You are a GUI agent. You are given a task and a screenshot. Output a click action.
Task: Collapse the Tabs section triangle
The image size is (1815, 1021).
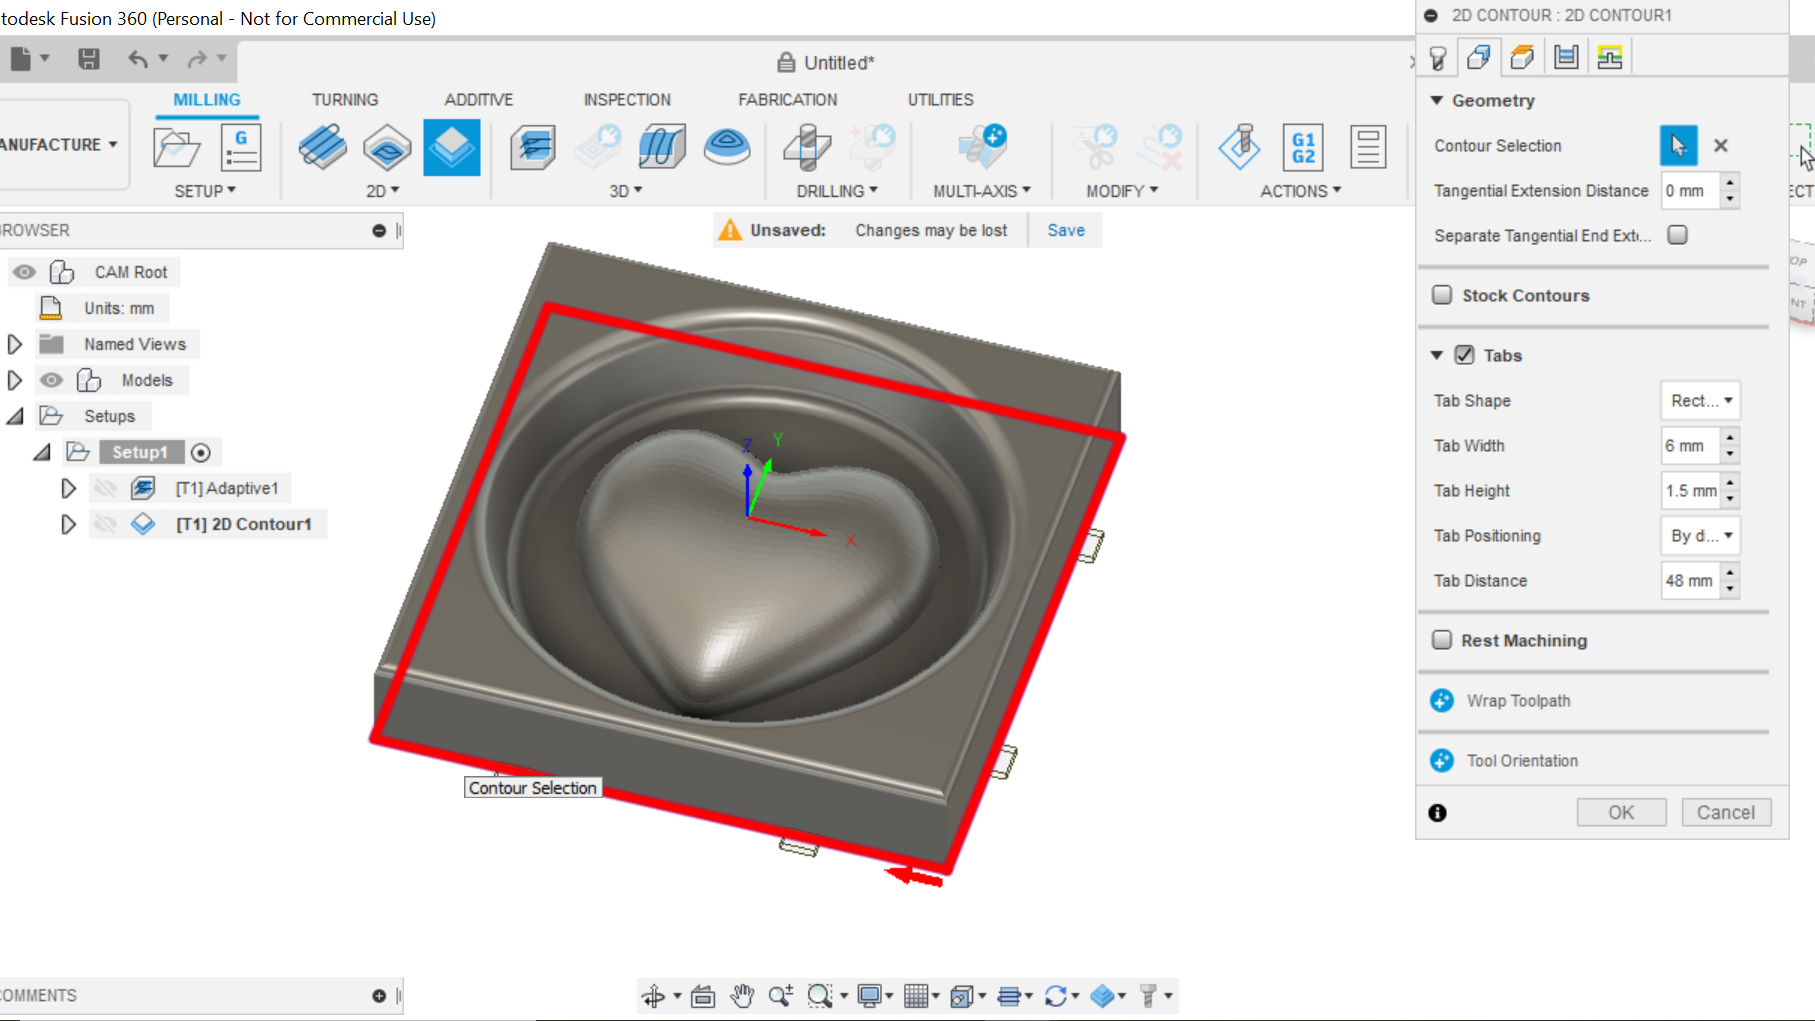[1437, 355]
